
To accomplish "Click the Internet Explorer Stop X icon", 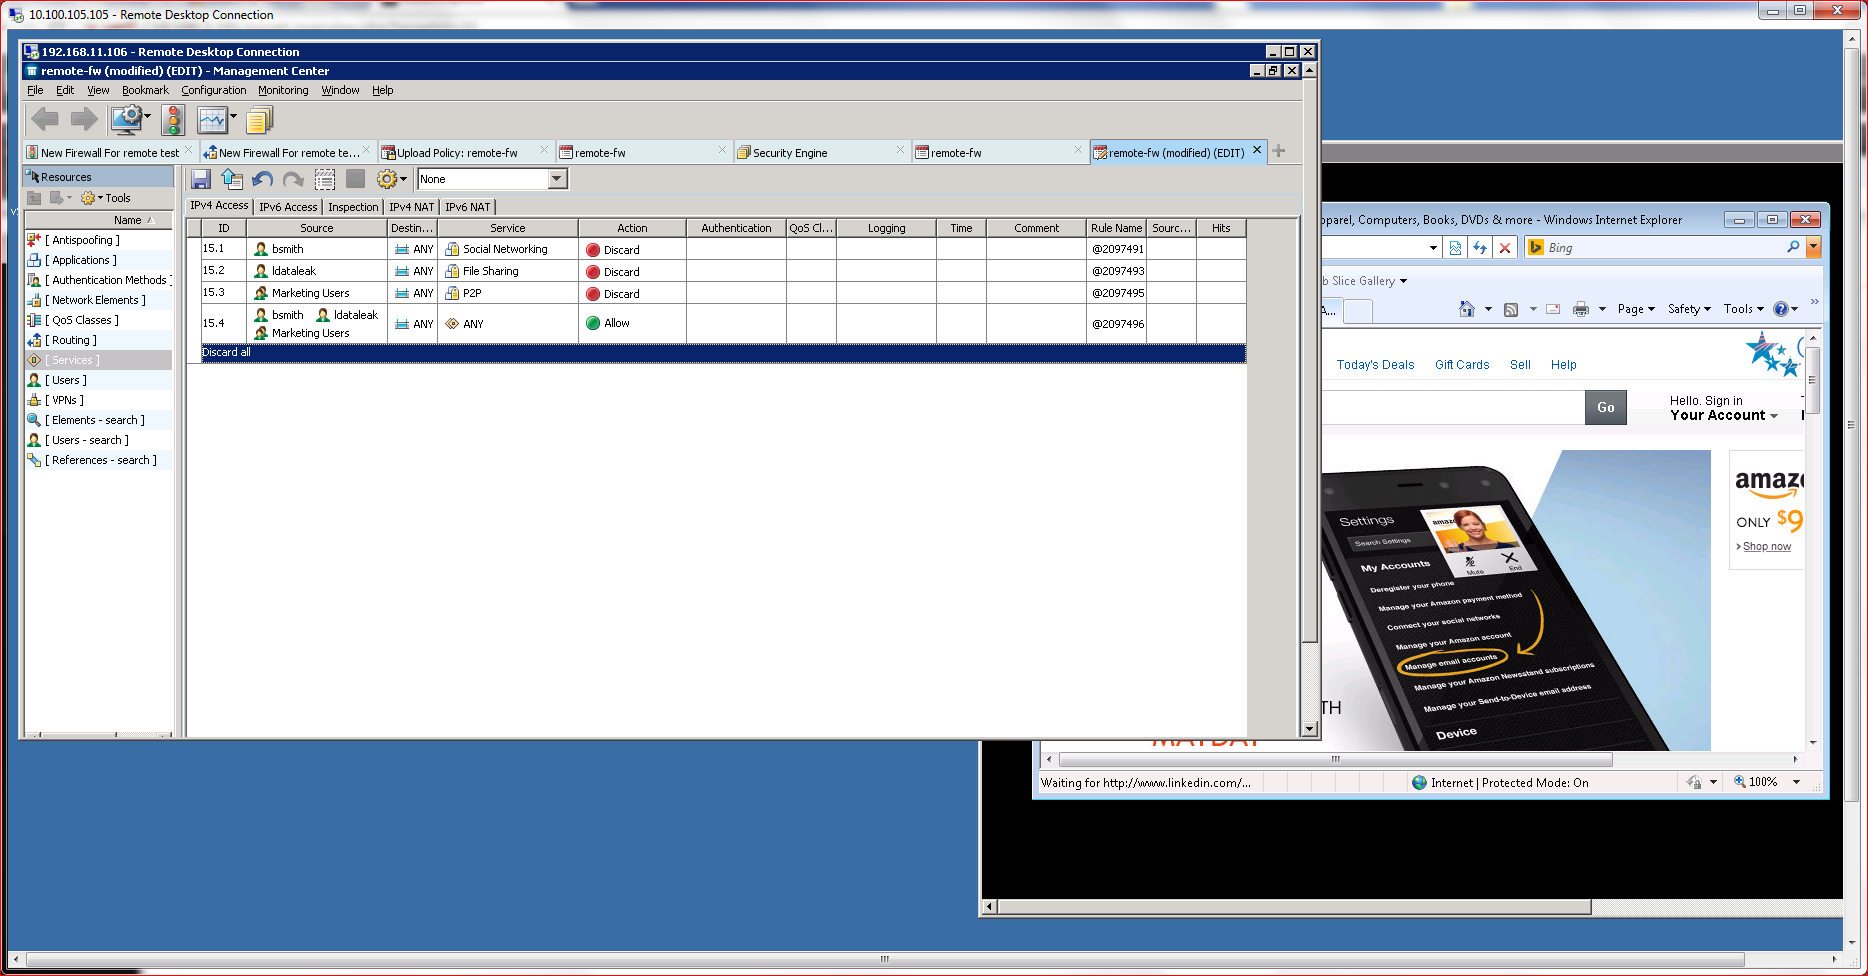I will 1504,248.
